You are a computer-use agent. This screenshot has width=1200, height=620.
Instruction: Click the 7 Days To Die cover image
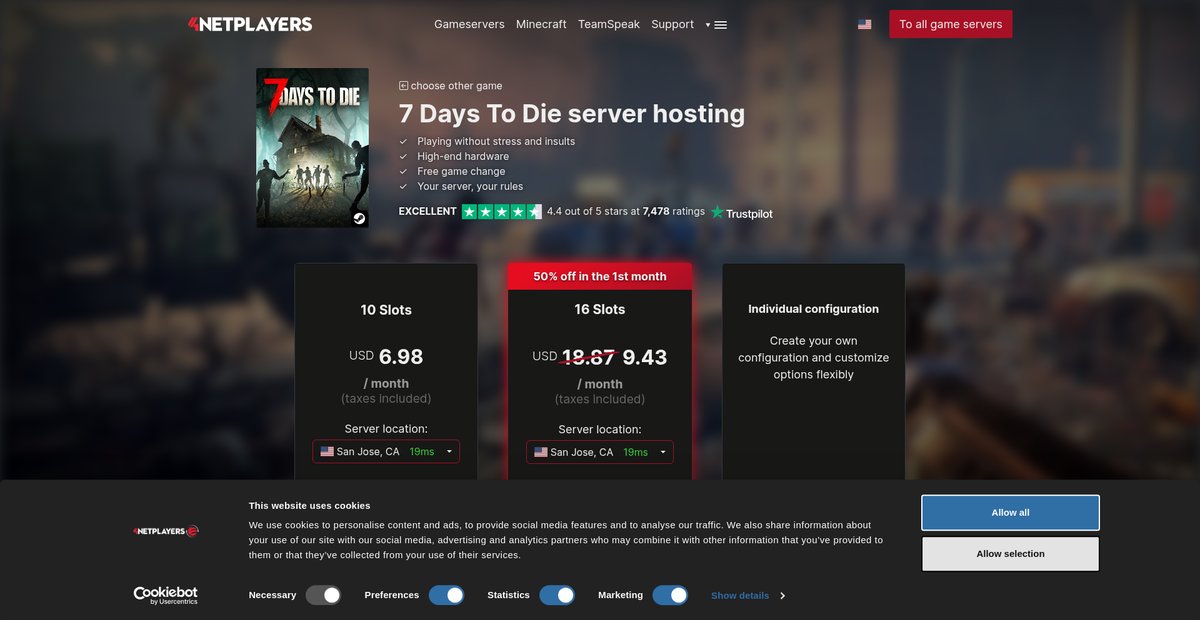312,148
